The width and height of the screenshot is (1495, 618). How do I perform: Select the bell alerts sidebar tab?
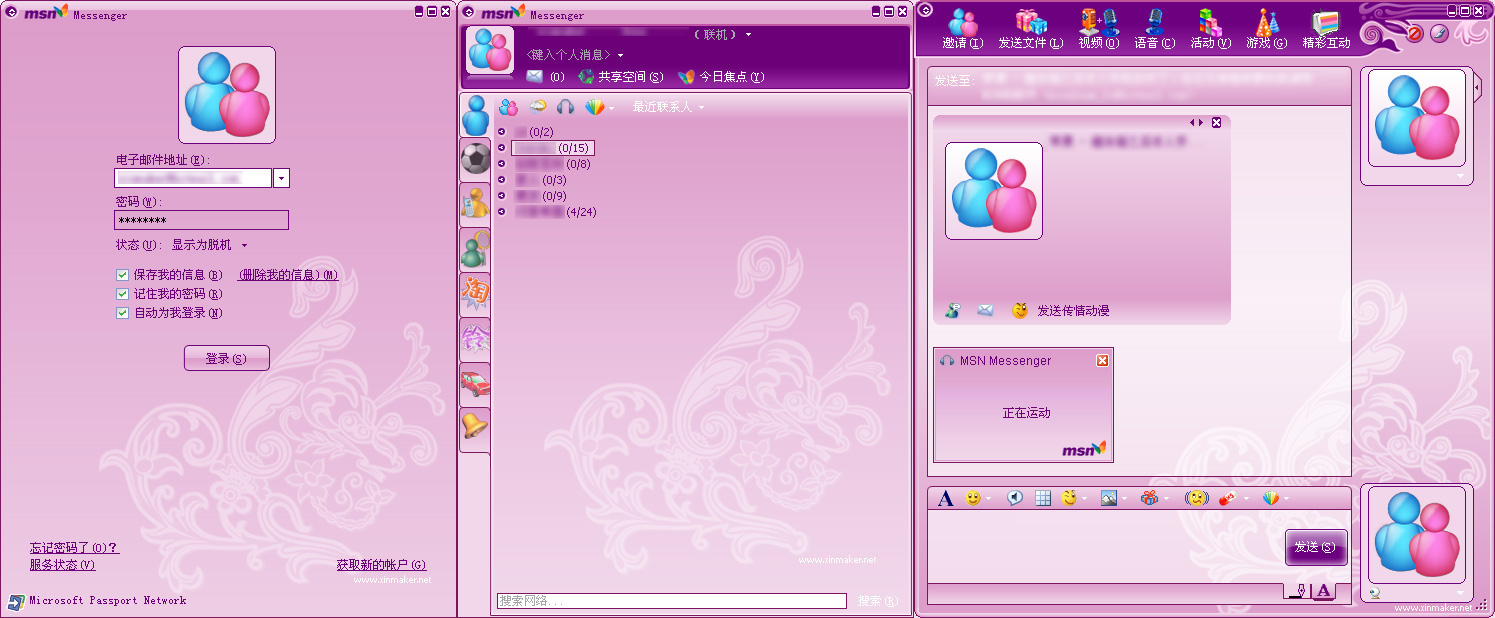pyautogui.click(x=475, y=429)
